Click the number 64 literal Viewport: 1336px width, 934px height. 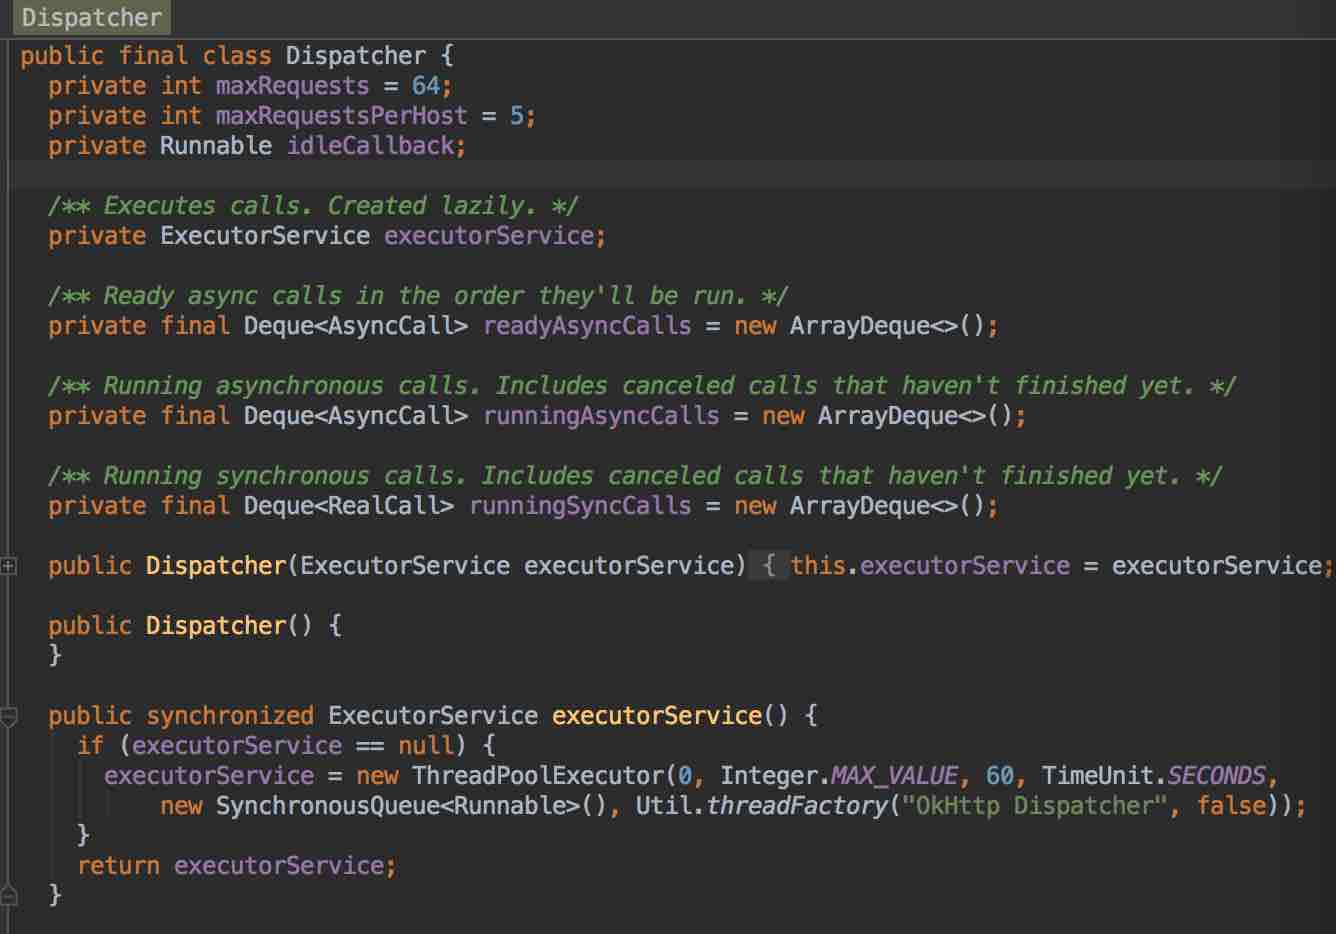[426, 86]
